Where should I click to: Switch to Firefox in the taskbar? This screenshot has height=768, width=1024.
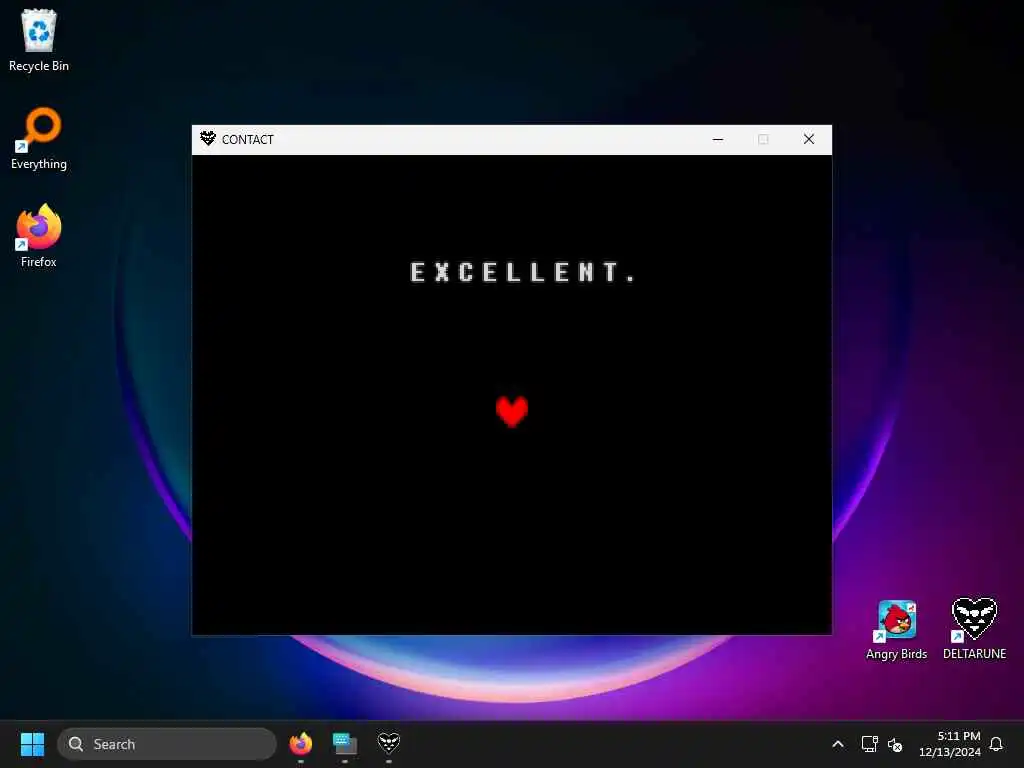pyautogui.click(x=301, y=744)
